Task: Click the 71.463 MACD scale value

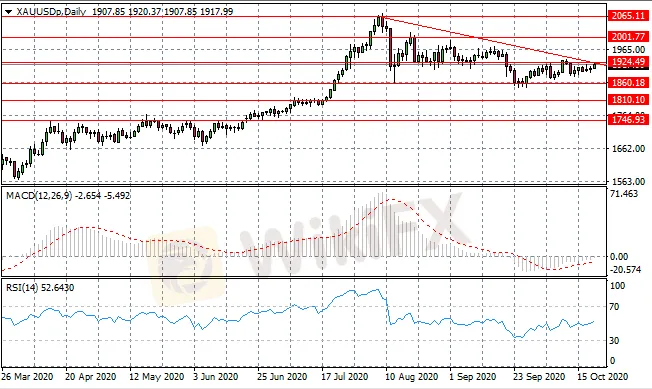Action: coord(624,194)
